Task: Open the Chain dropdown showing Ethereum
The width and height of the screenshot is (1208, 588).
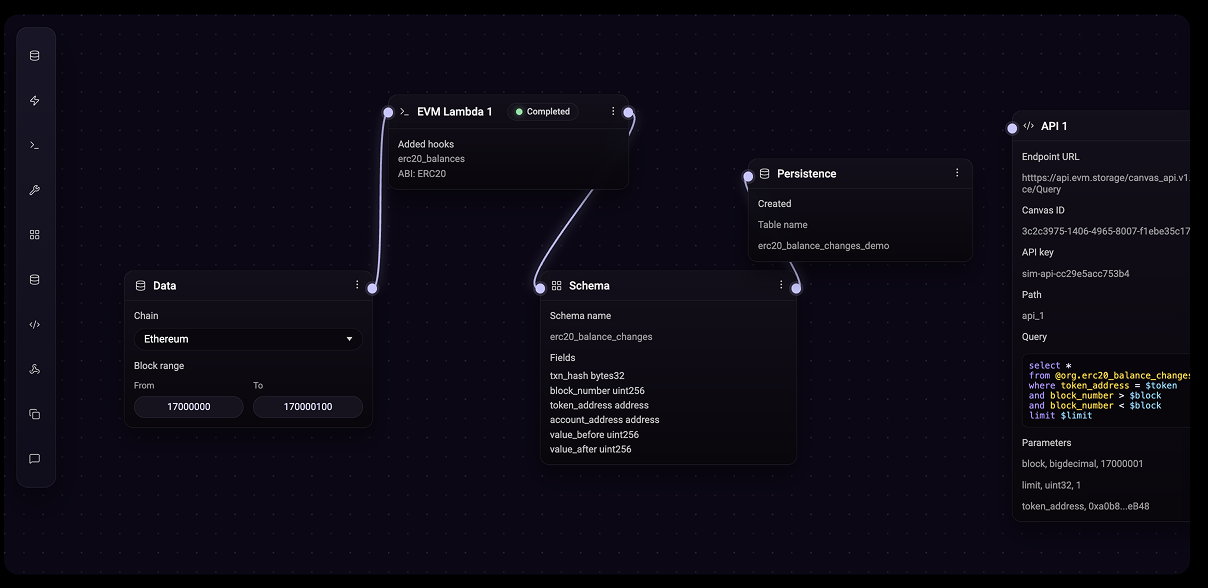Action: point(247,339)
